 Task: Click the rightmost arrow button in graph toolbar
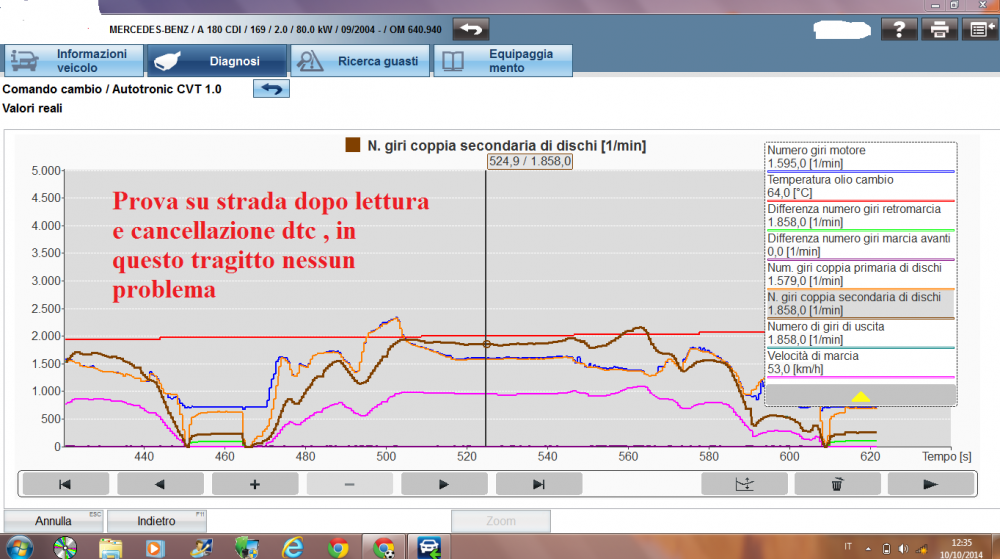click(930, 484)
